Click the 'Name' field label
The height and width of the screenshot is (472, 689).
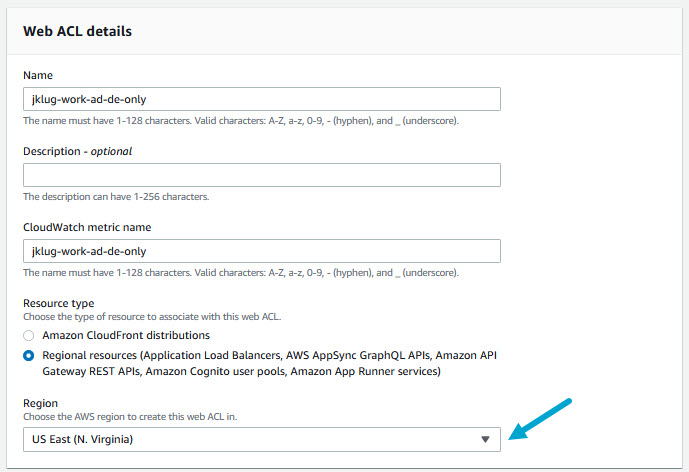[x=38, y=75]
